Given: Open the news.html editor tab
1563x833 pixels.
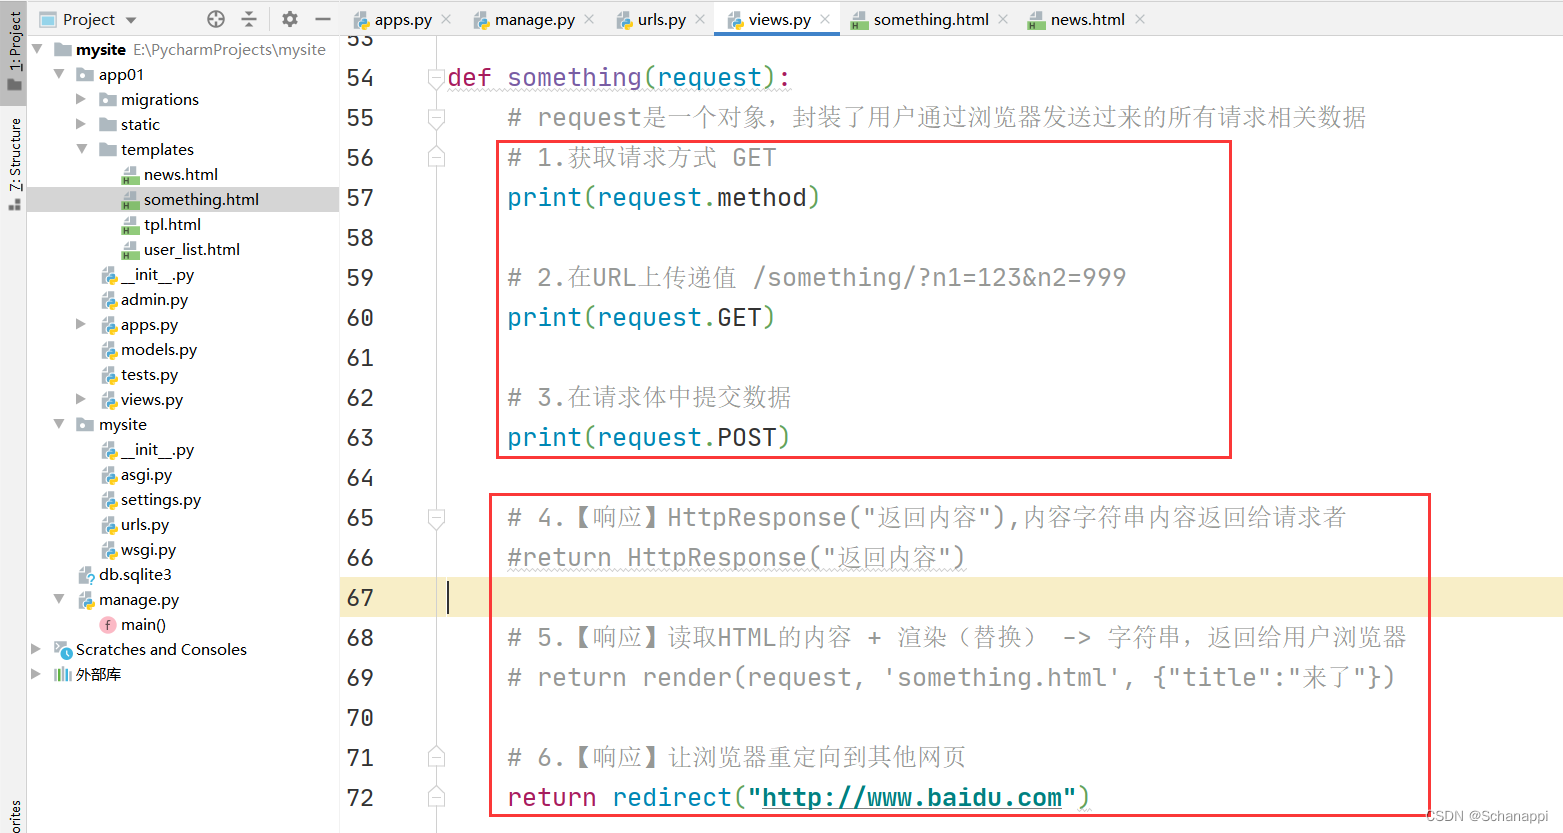Looking at the screenshot, I should (1087, 19).
